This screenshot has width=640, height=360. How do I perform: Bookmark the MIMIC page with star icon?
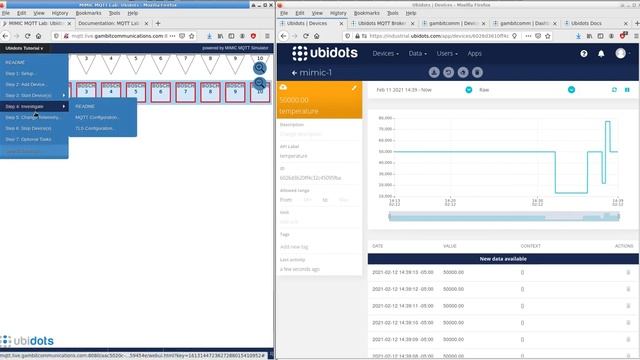(x=191, y=36)
